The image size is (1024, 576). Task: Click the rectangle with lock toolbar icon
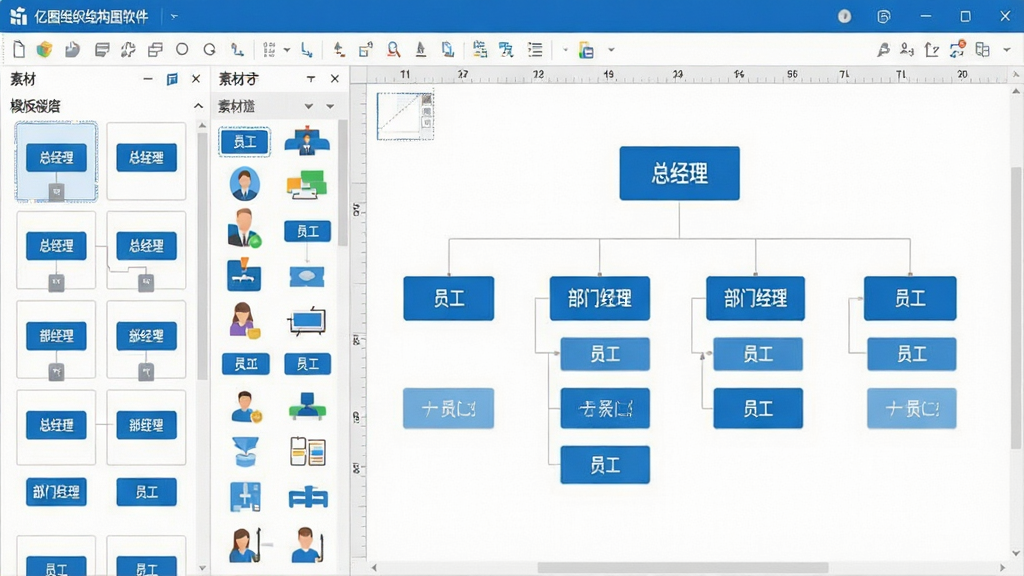coord(366,49)
